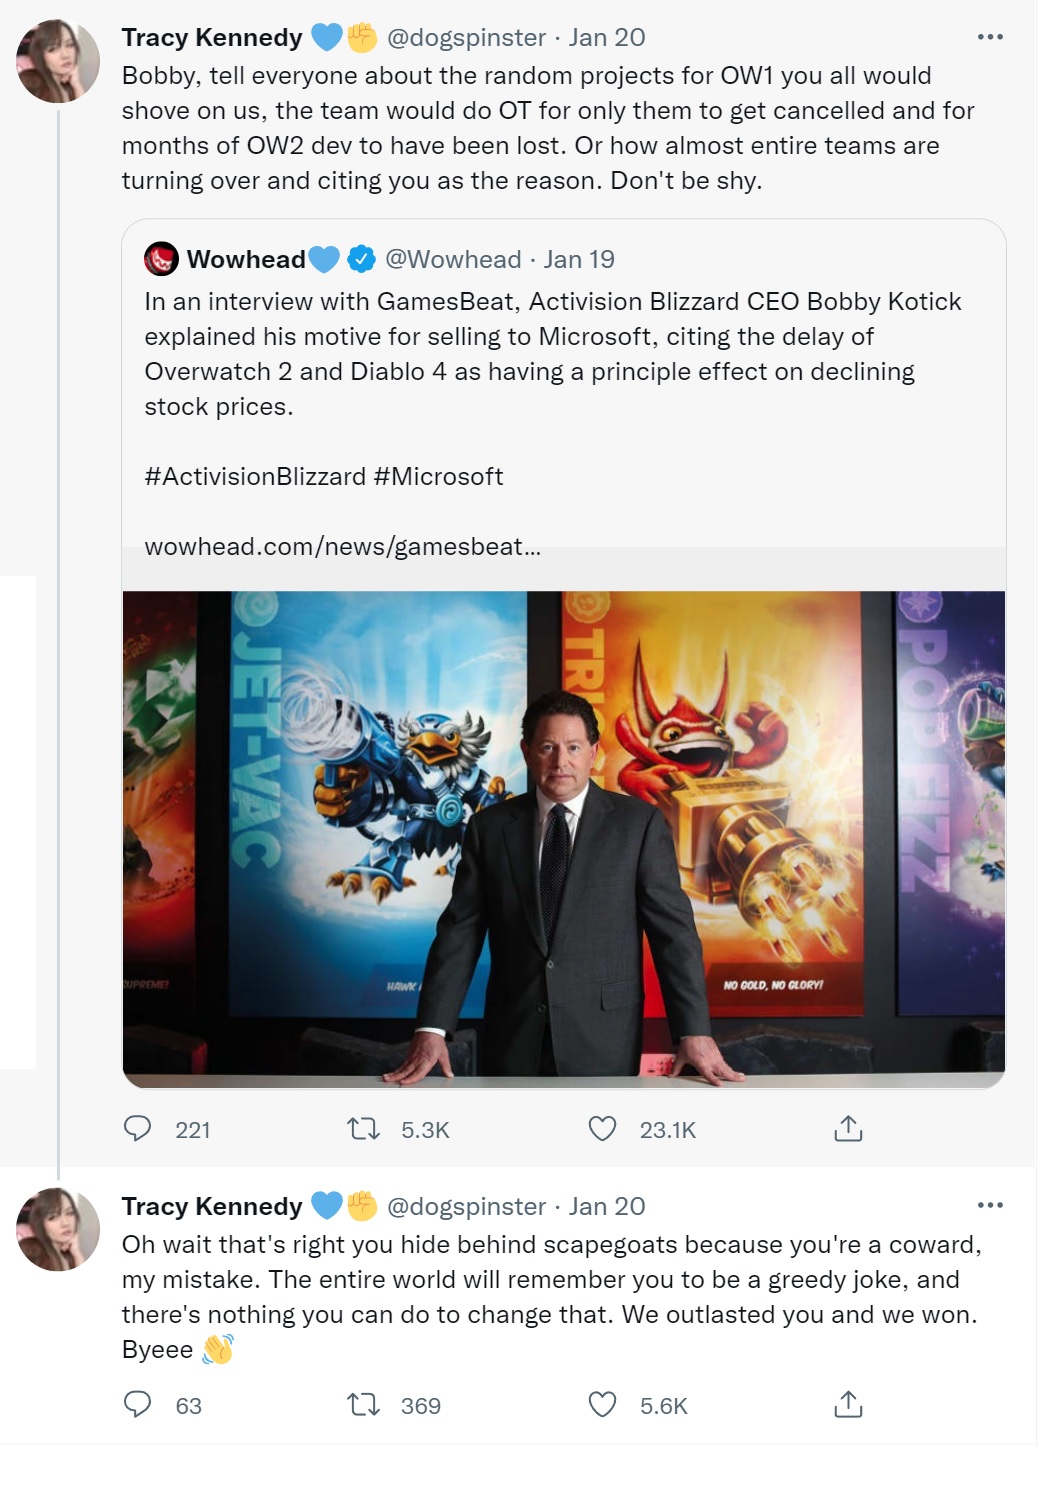The height and width of the screenshot is (1504, 1047).
Task: Click the Jan 19 timestamp of Wowhead tweet
Action: (579, 259)
